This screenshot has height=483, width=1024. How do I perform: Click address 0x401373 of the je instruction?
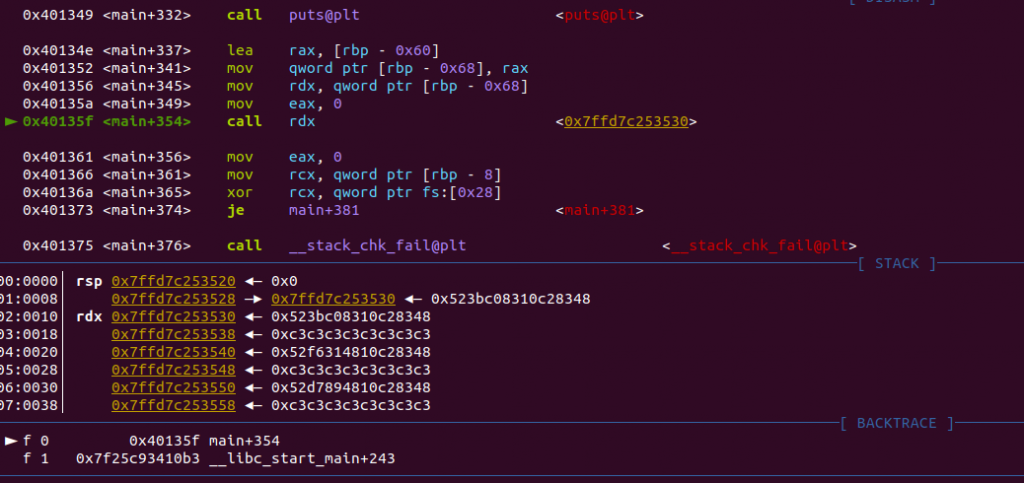click(58, 210)
